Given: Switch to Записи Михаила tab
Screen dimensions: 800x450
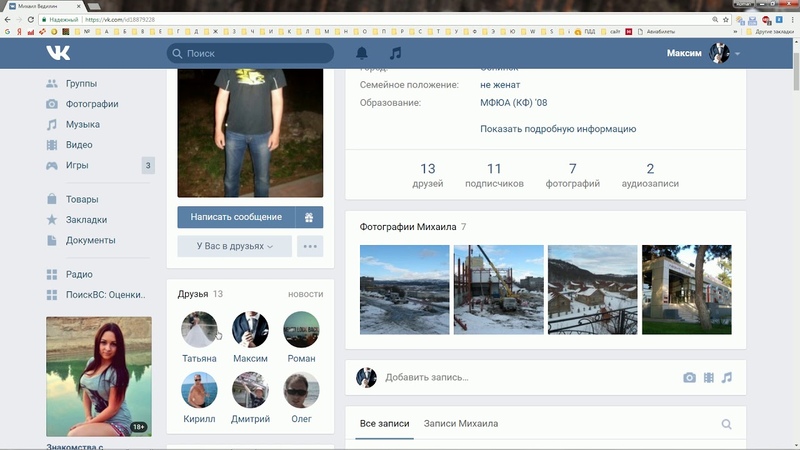Looking at the screenshot, I should tap(461, 423).
